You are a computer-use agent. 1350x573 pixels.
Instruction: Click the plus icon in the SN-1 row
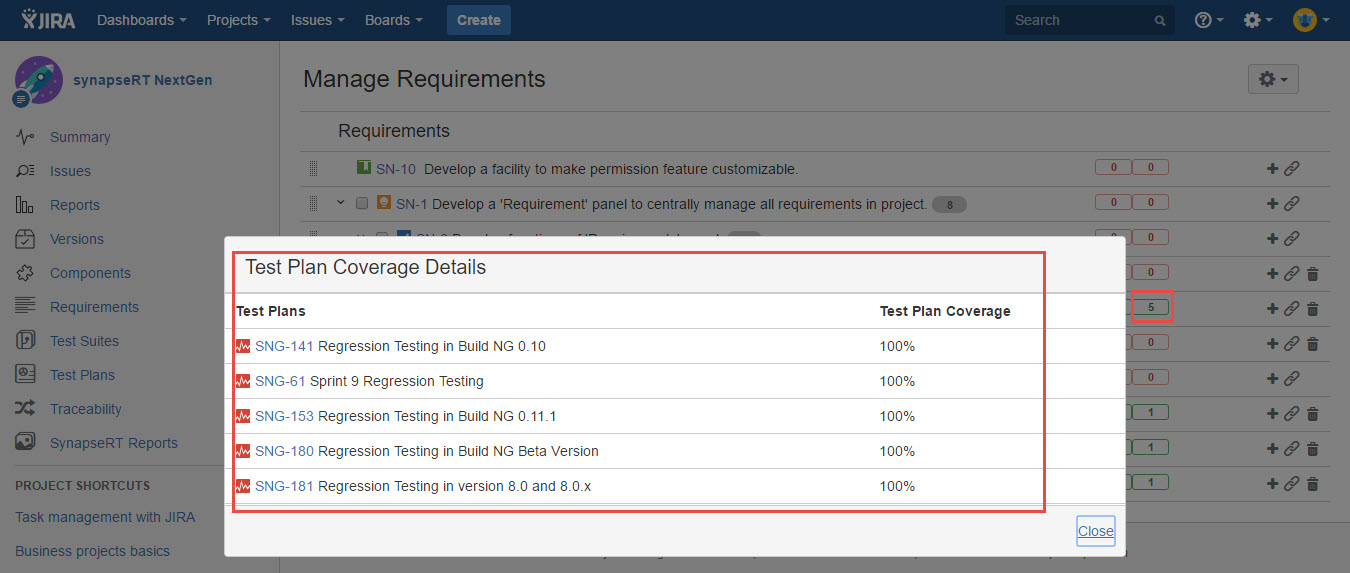[x=1272, y=204]
